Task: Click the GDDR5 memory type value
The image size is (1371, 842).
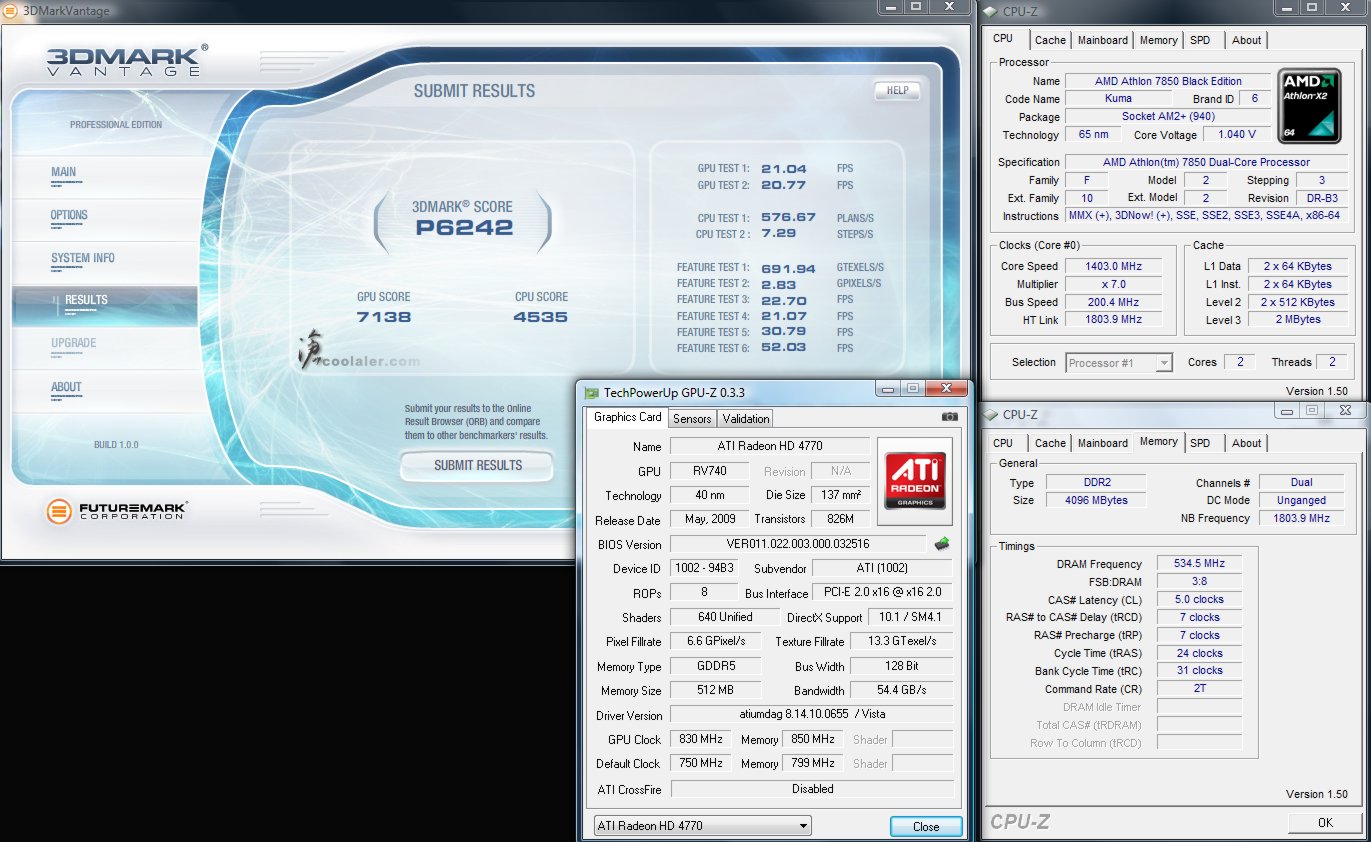Action: pyautogui.click(x=715, y=667)
